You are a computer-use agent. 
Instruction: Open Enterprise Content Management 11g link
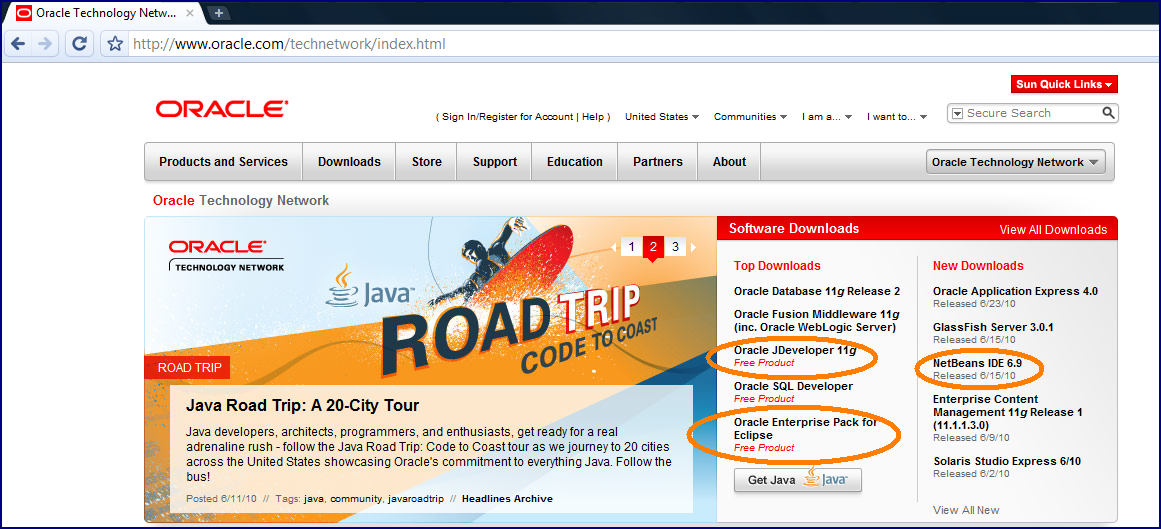[x=1008, y=412]
